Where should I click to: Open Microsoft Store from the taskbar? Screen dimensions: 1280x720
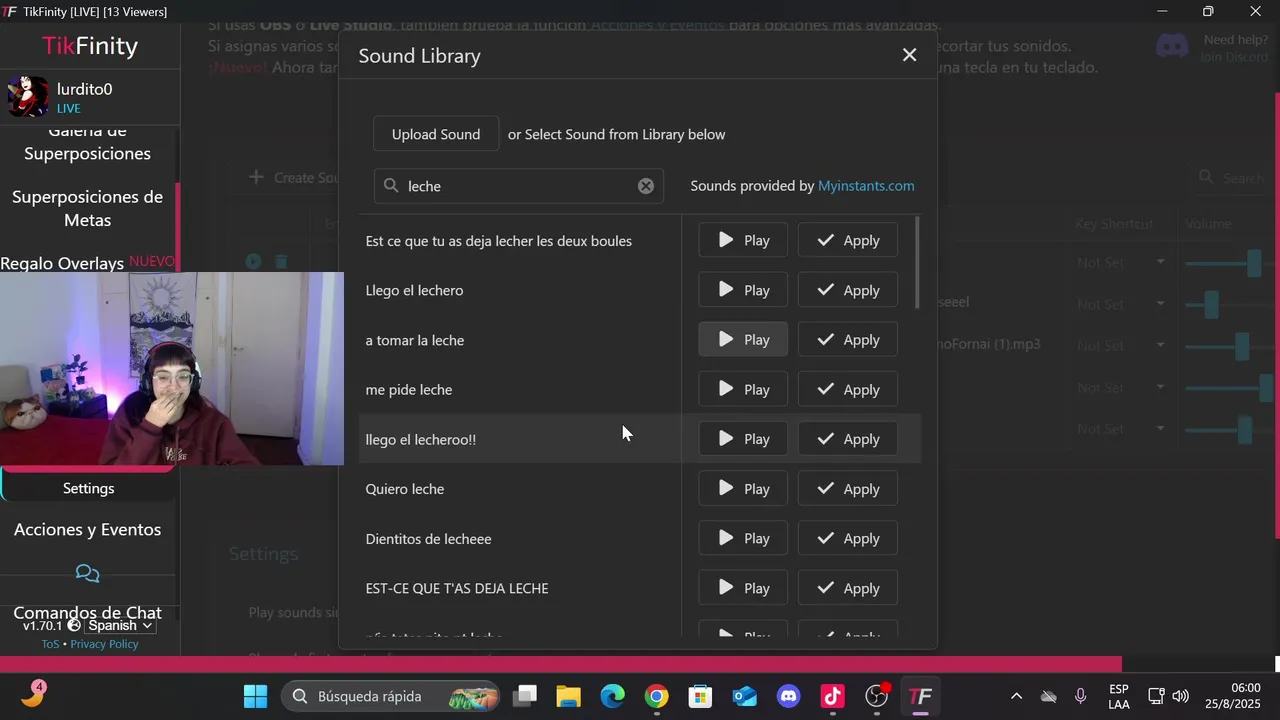point(700,696)
